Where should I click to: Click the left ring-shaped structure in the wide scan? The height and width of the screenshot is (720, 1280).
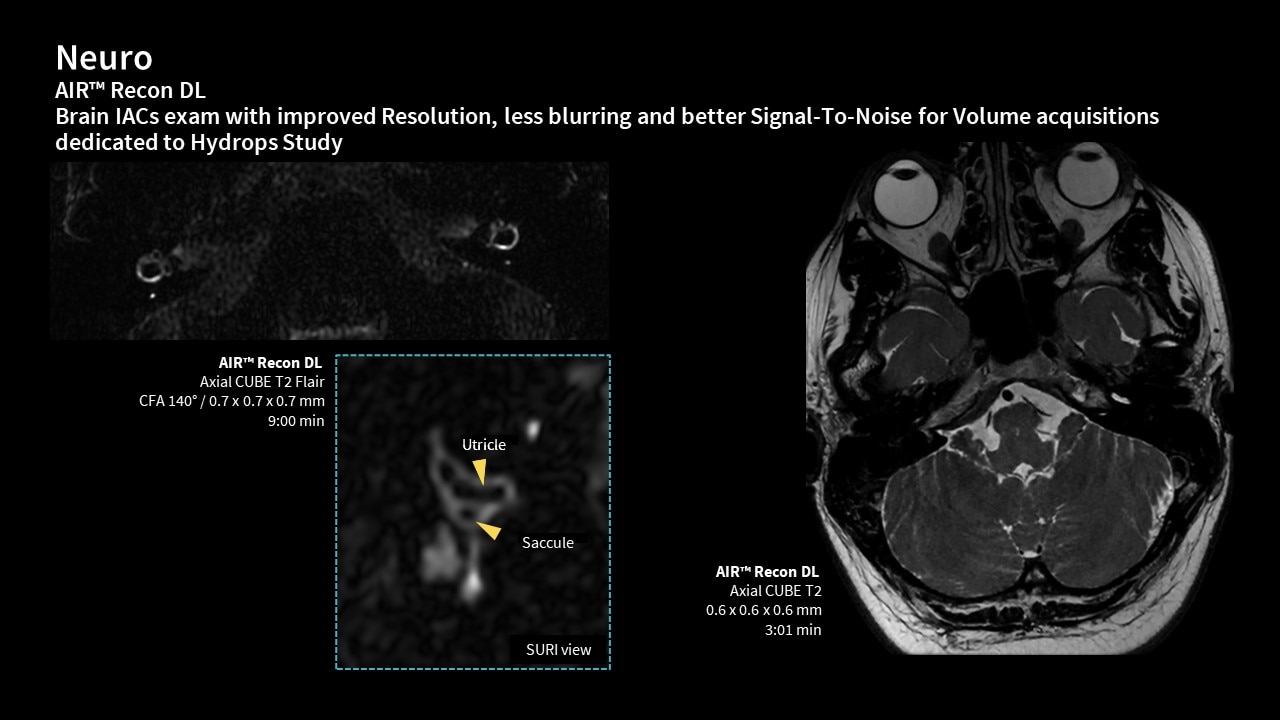[151, 268]
